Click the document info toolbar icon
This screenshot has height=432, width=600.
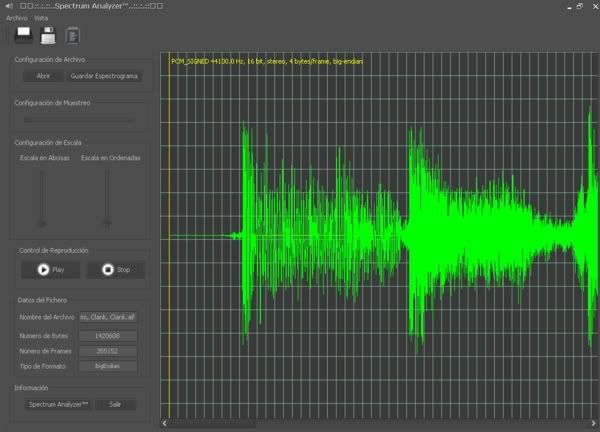tap(72, 36)
